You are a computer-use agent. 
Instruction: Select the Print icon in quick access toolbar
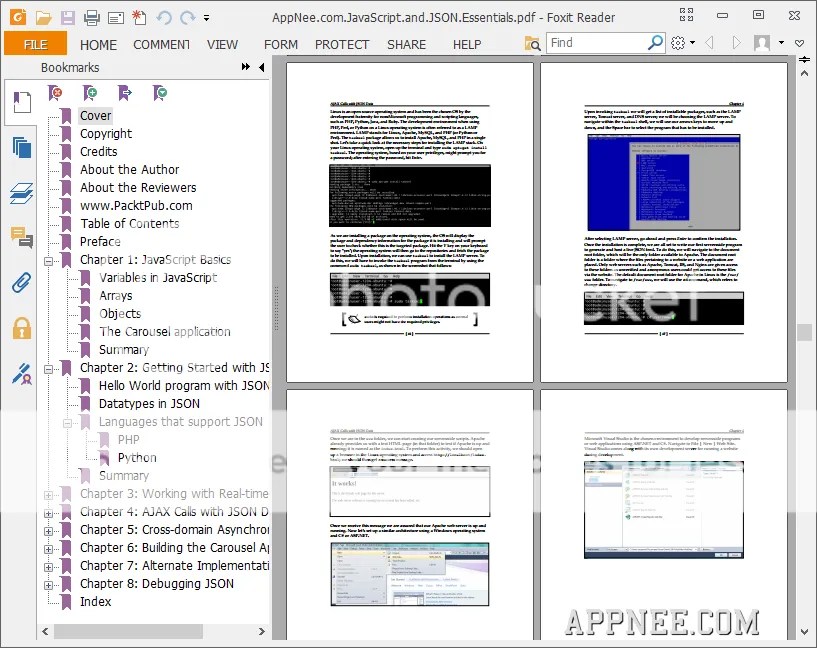coord(91,17)
